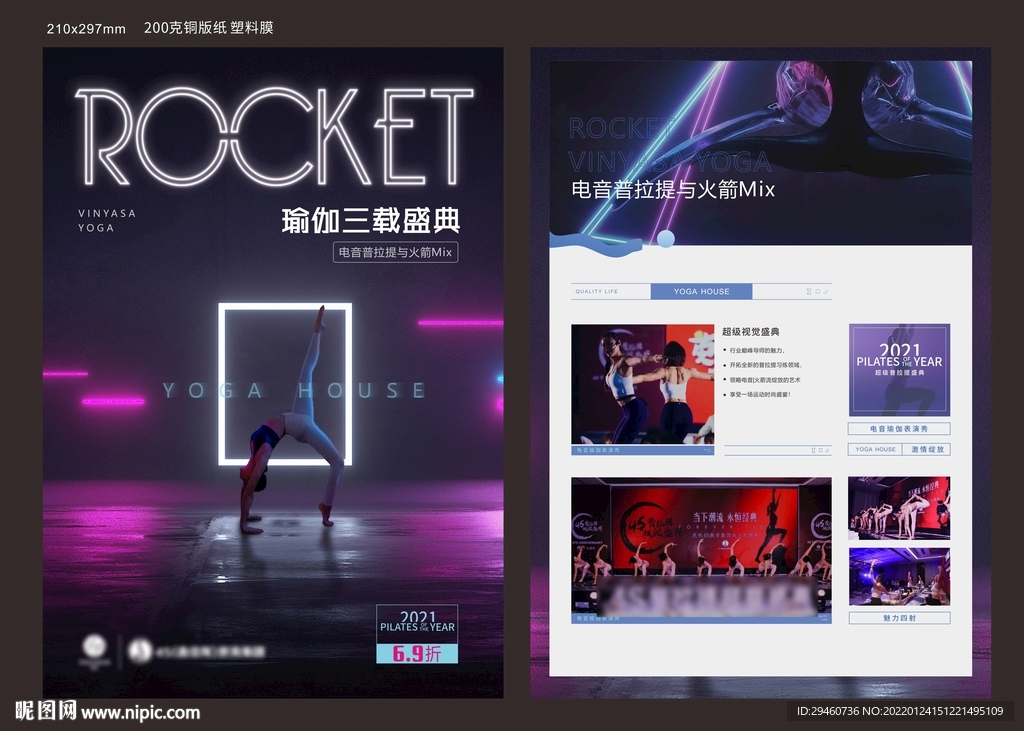Click the caption bar under the two dancers photo
This screenshot has height=731, width=1024.
[x=643, y=450]
